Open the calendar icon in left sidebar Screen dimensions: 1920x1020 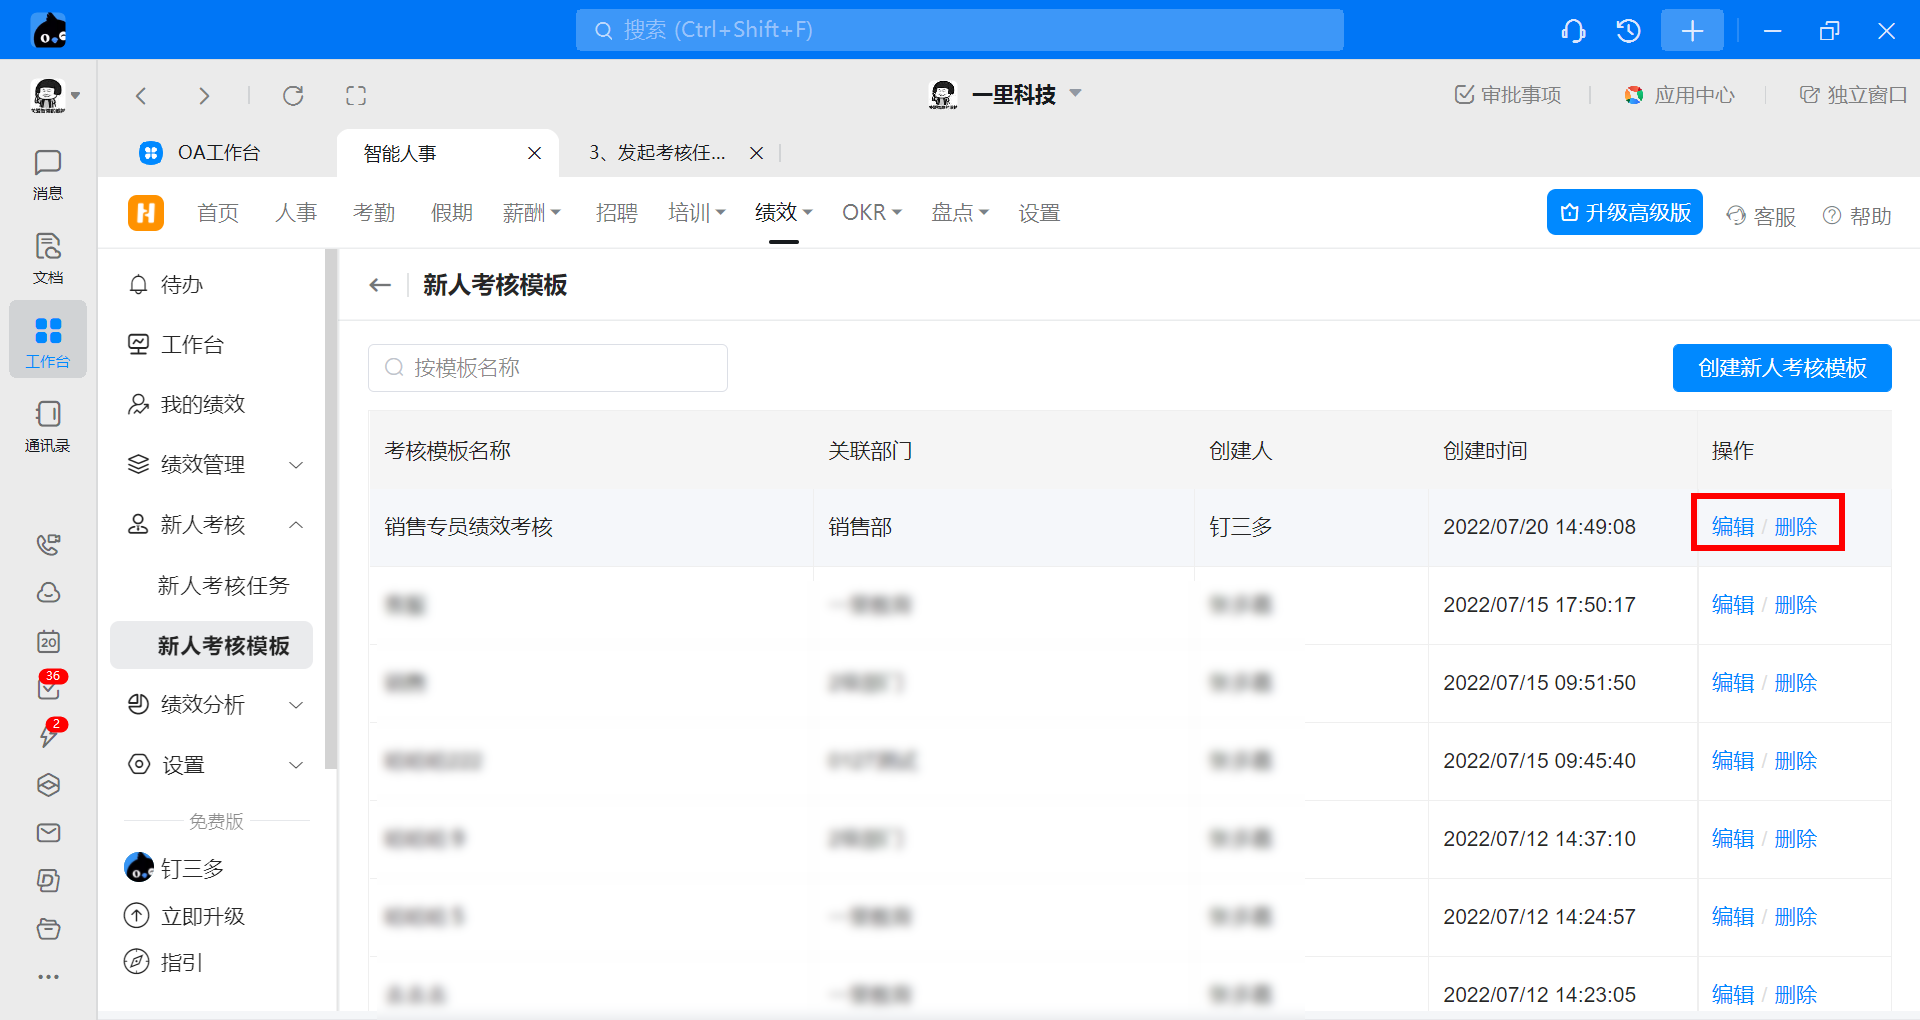pyautogui.click(x=48, y=641)
